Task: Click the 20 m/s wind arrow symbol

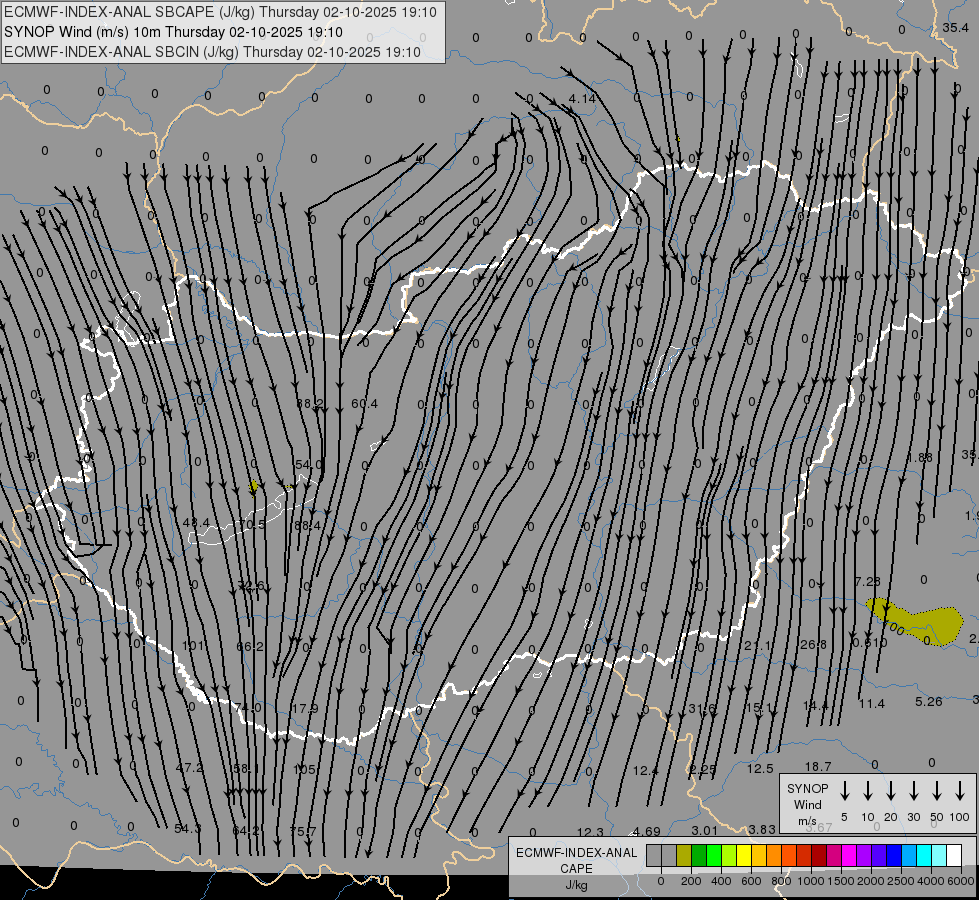Action: [x=891, y=791]
